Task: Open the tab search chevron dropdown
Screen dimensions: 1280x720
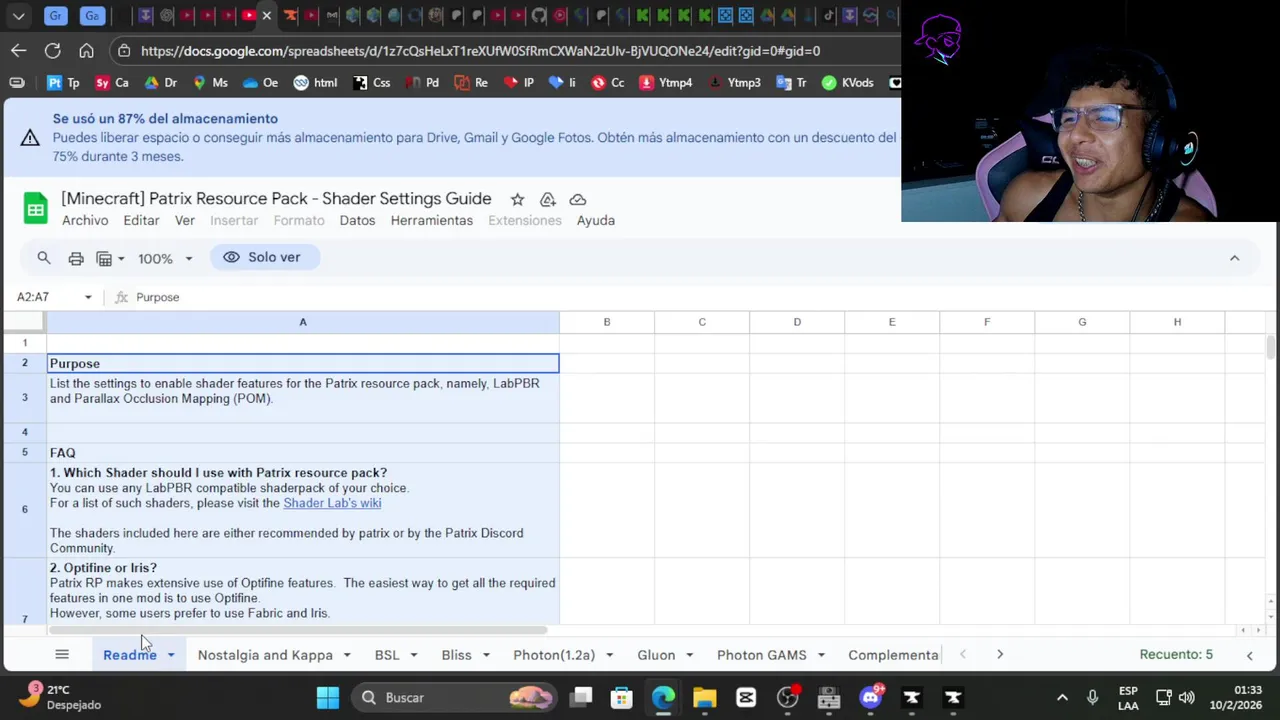Action: pos(19,15)
